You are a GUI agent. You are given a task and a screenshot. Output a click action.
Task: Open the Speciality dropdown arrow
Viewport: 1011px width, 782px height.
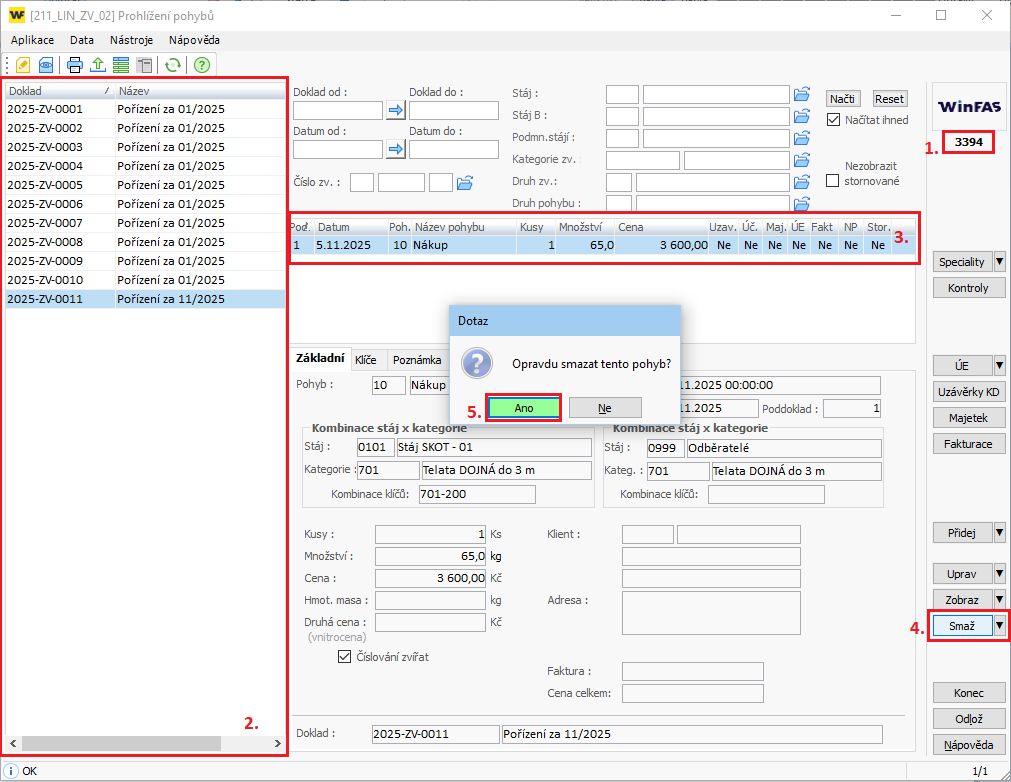point(999,262)
